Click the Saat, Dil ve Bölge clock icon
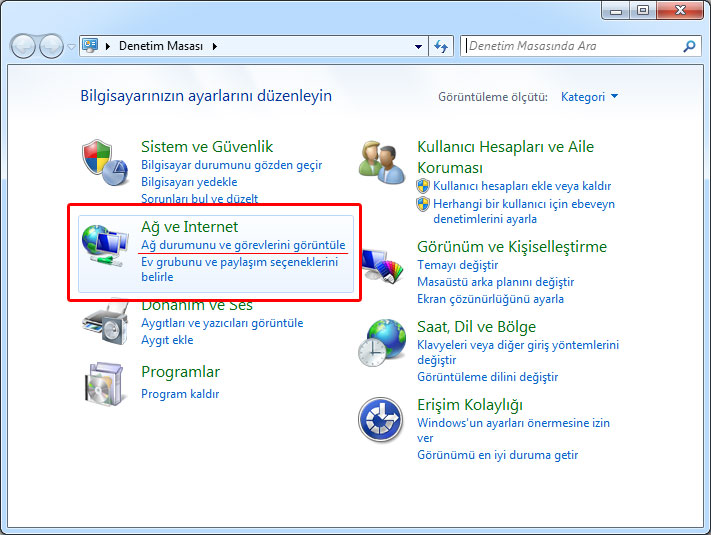This screenshot has width=711, height=535. [x=382, y=344]
